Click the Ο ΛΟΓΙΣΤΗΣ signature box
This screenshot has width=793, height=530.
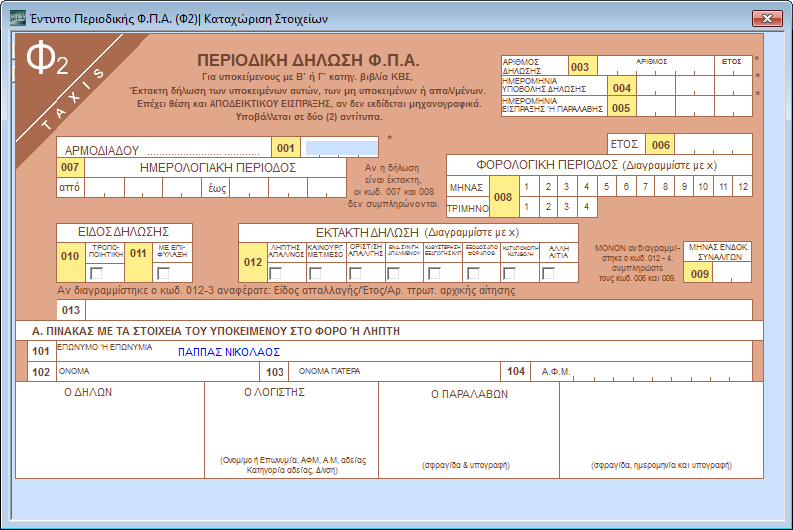coord(291,430)
